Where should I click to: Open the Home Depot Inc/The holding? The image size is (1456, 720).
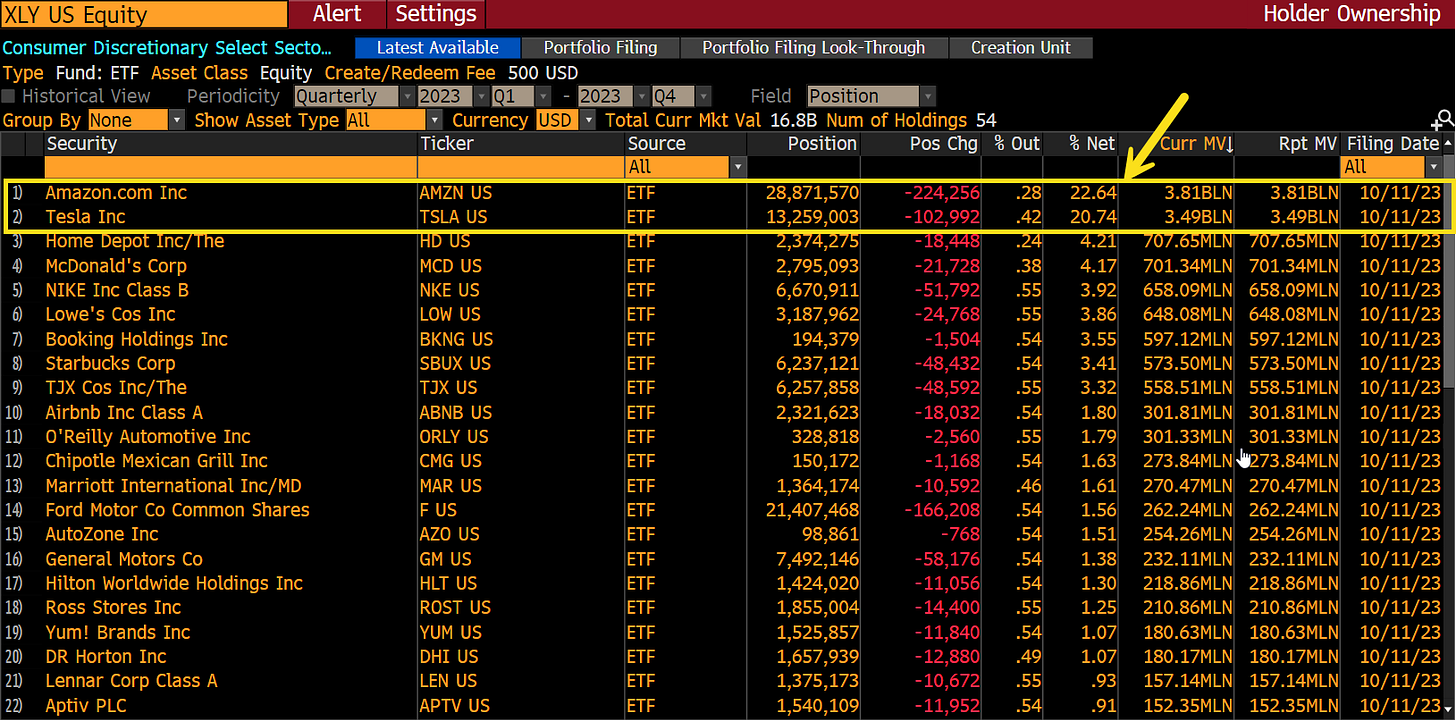coord(134,241)
